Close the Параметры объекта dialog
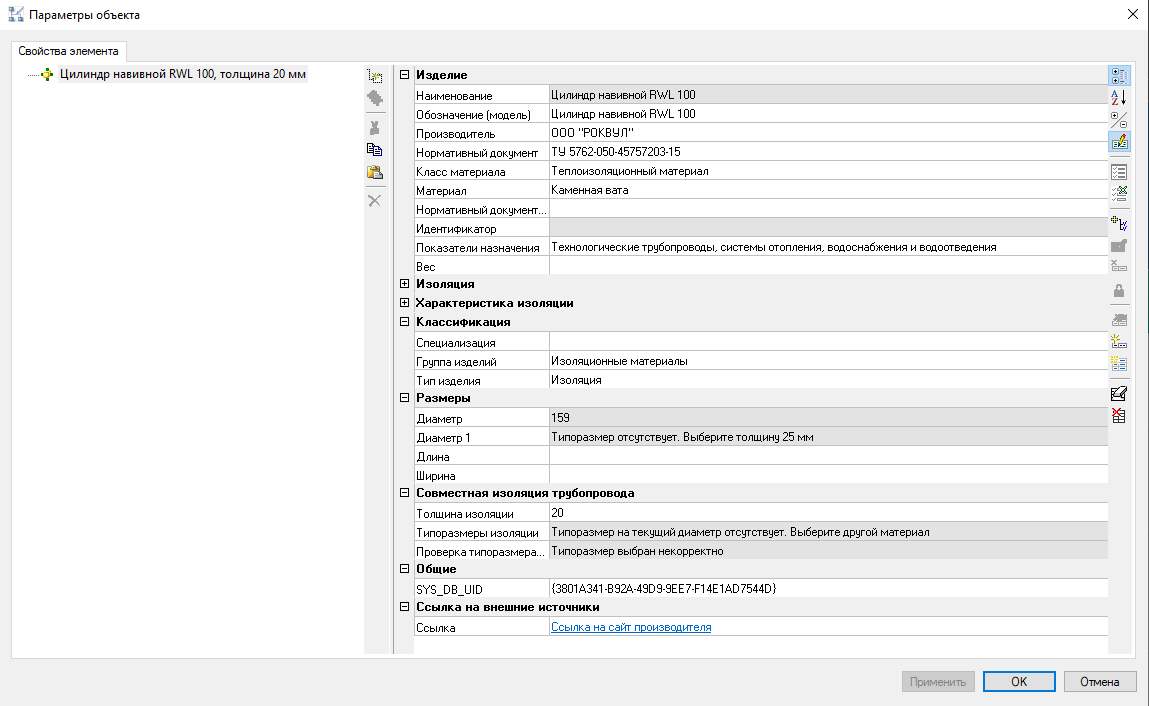The height and width of the screenshot is (706, 1149). [x=1132, y=14]
